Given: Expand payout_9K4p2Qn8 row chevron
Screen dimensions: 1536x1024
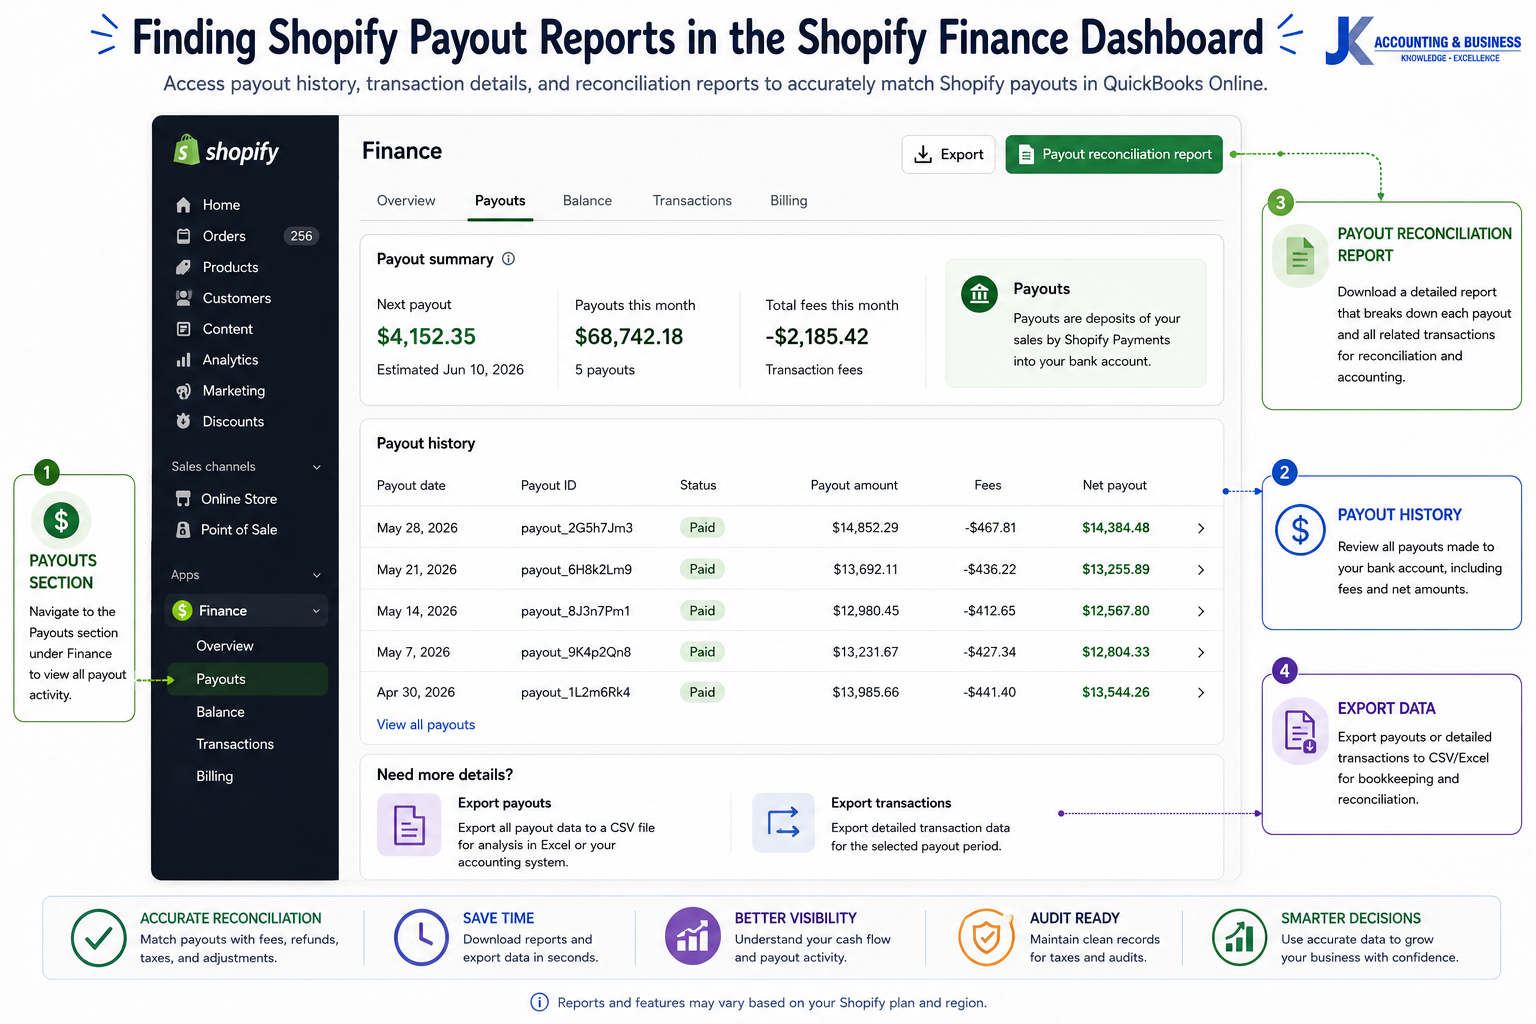Looking at the screenshot, I should tap(1201, 652).
